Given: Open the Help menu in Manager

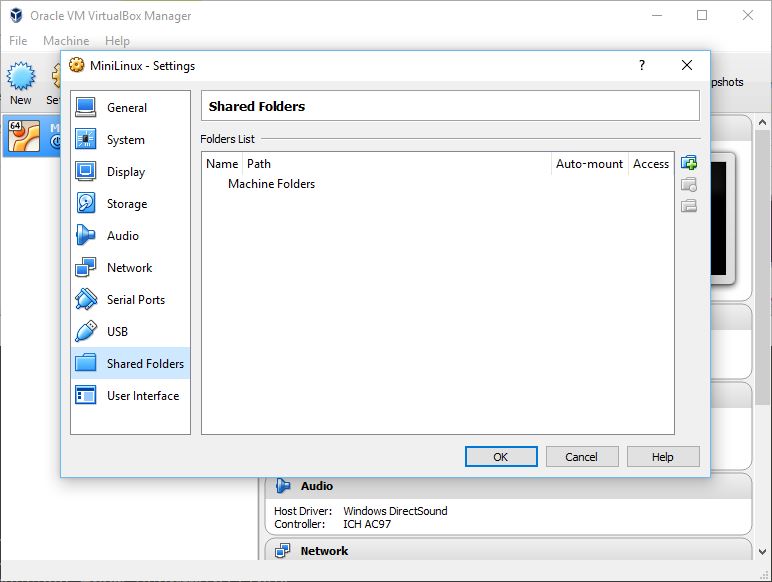Looking at the screenshot, I should point(117,41).
